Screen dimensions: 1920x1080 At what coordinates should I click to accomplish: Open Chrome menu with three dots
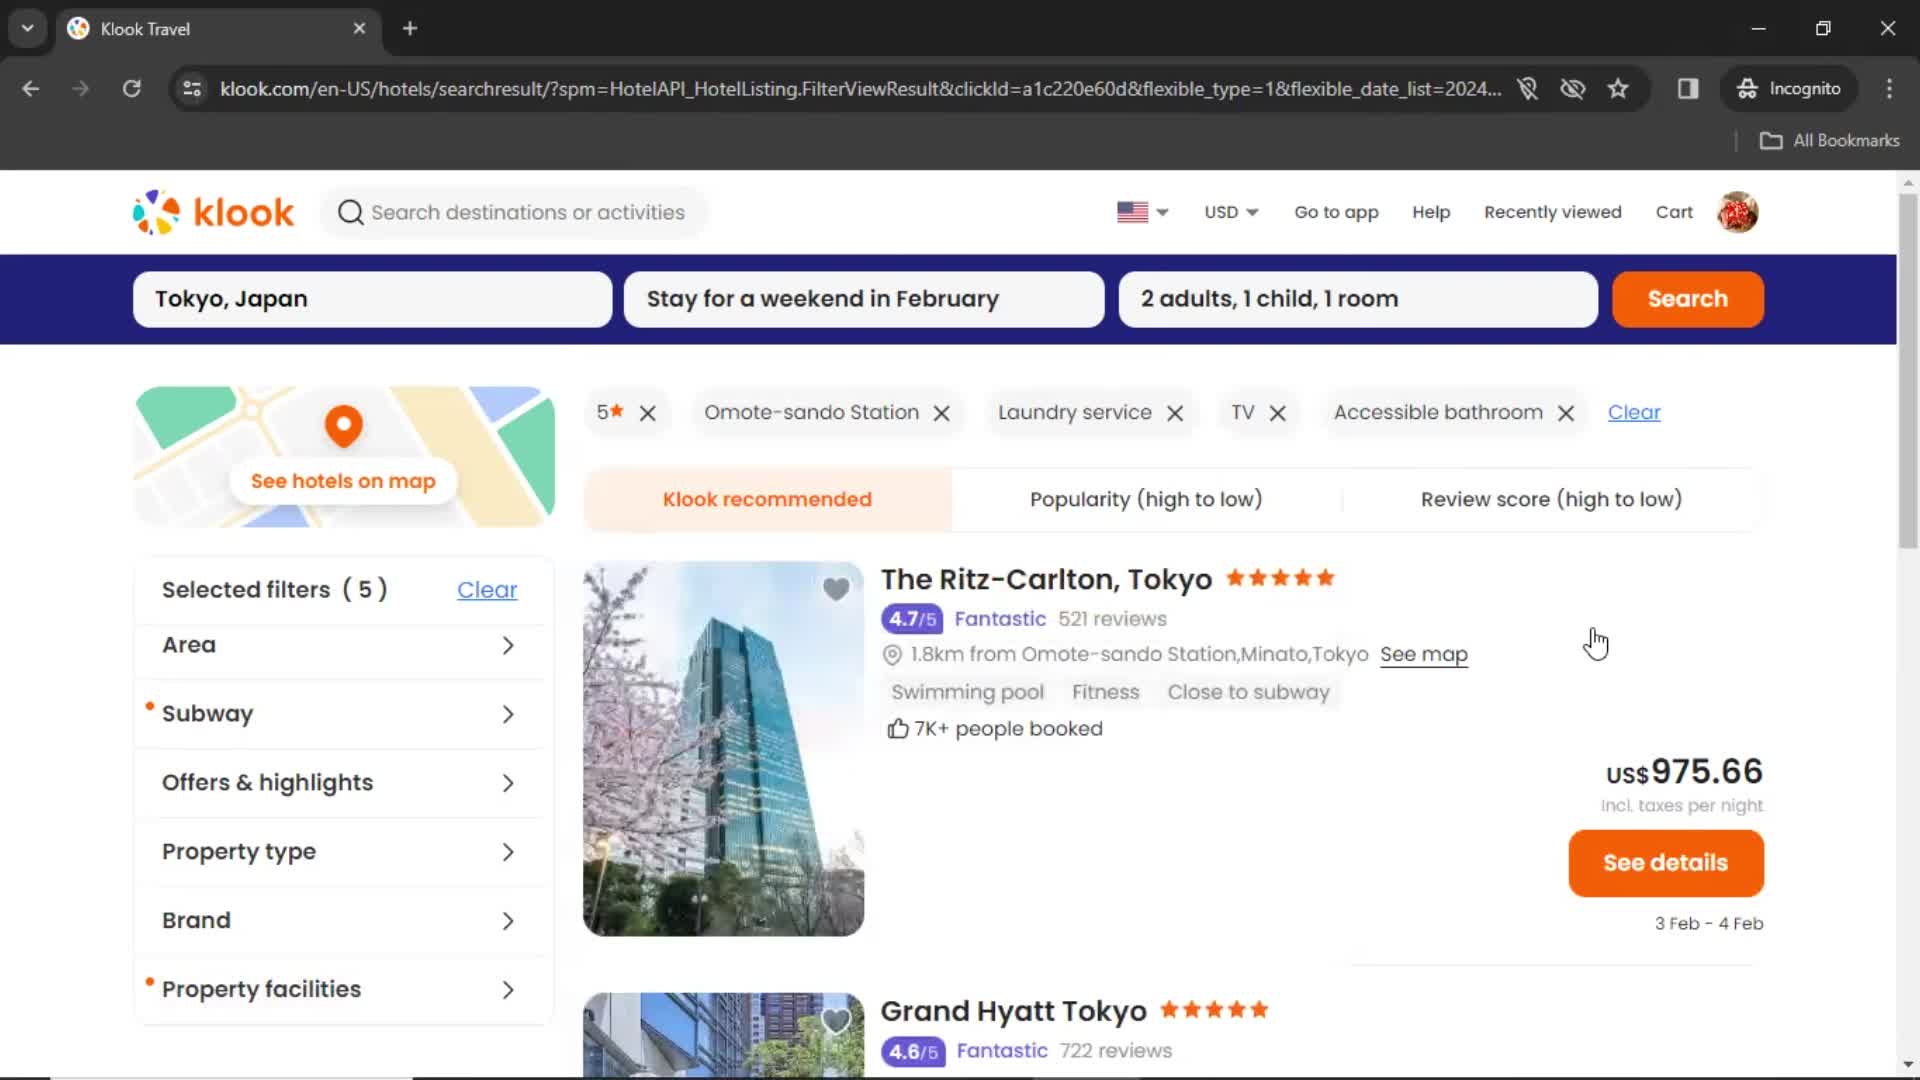1889,89
